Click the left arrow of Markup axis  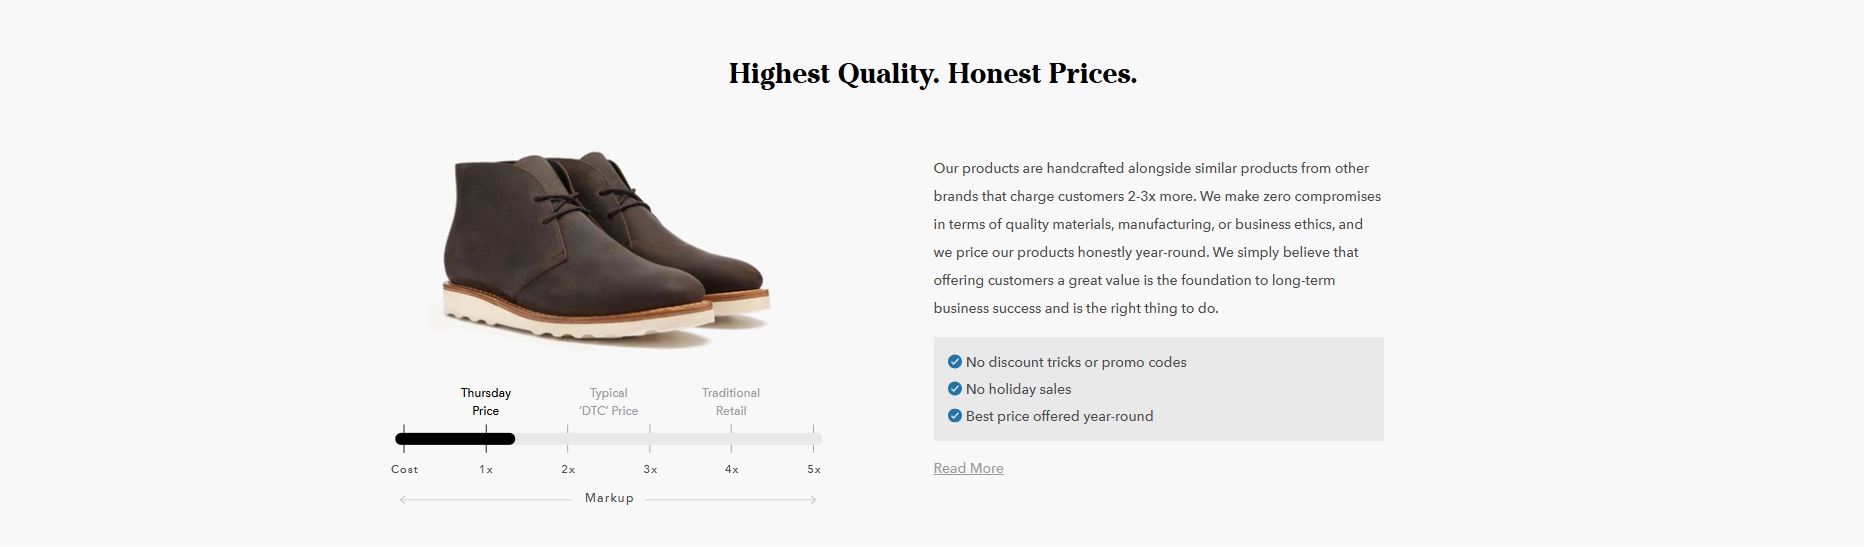pos(404,499)
